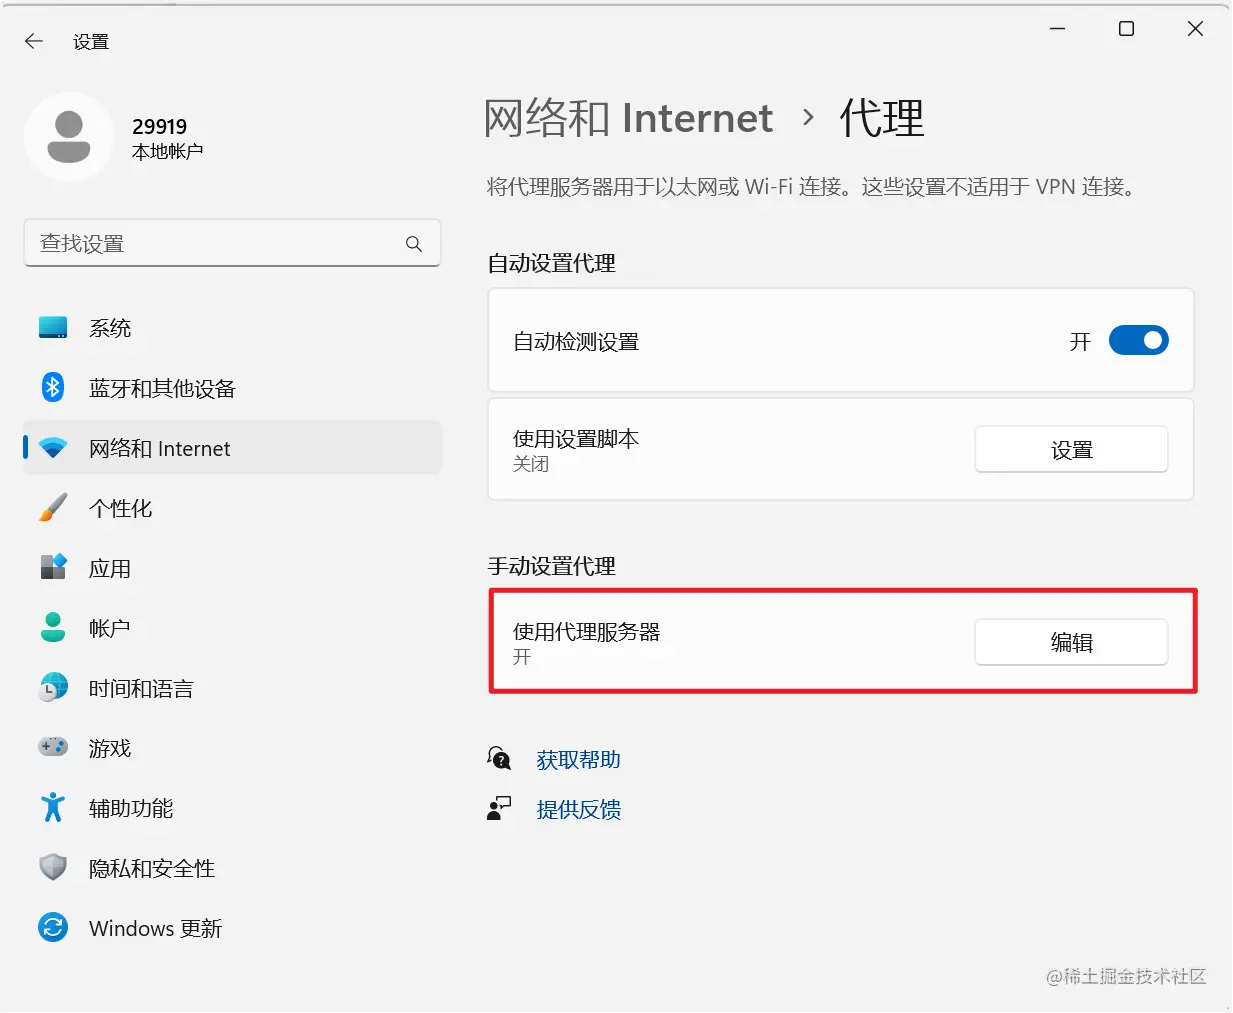
Task: Click the Wi-Fi icon next to 网络和 Internet
Action: coord(52,448)
